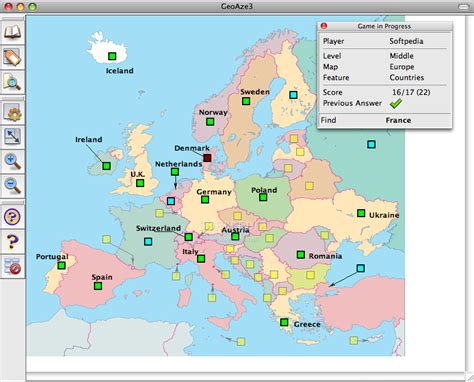Click the orange tag labels tool
The width and height of the screenshot is (474, 382).
coord(12,57)
